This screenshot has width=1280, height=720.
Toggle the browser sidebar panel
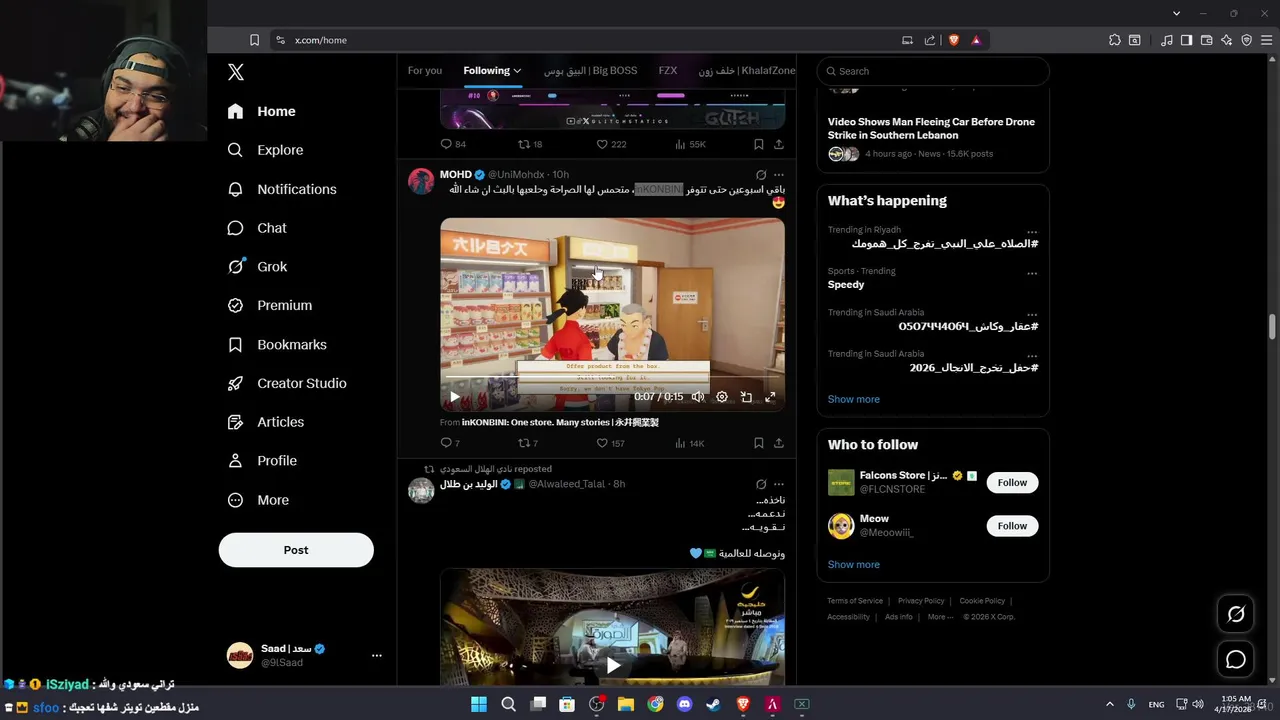coord(1186,40)
